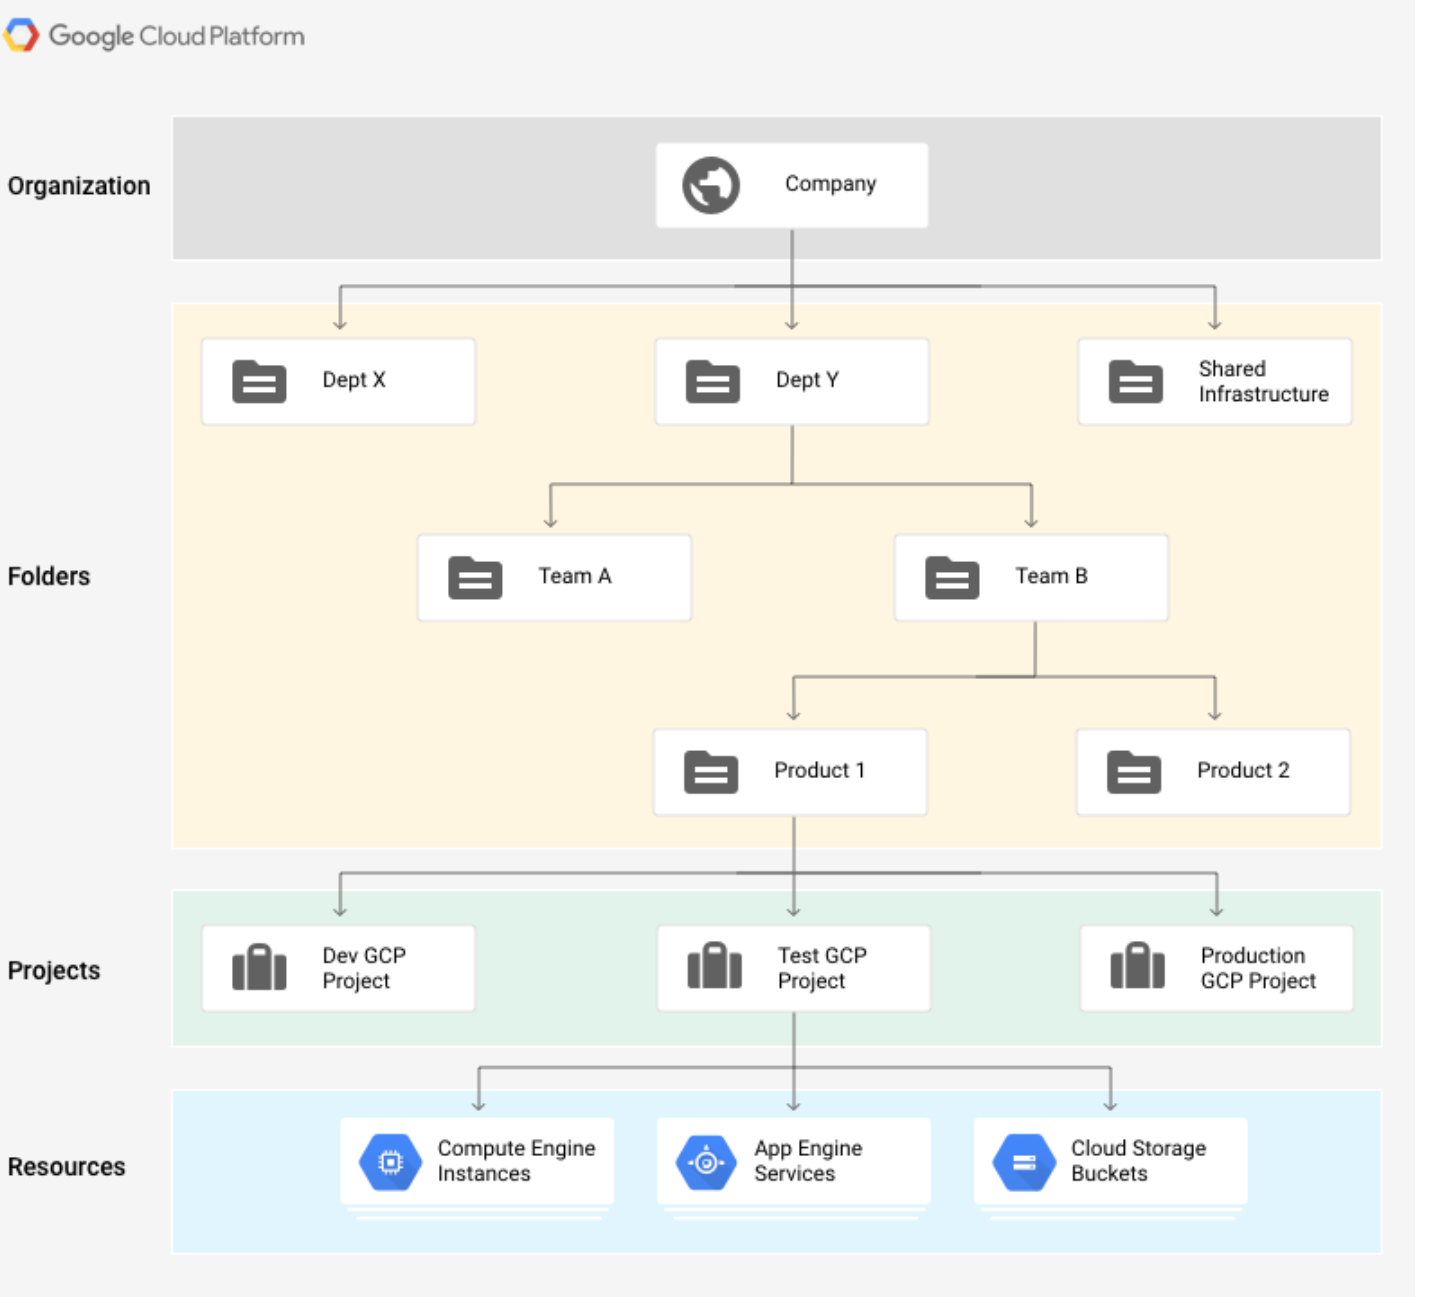Select the Dept Y folder icon
The width and height of the screenshot is (1453, 1297).
click(713, 381)
